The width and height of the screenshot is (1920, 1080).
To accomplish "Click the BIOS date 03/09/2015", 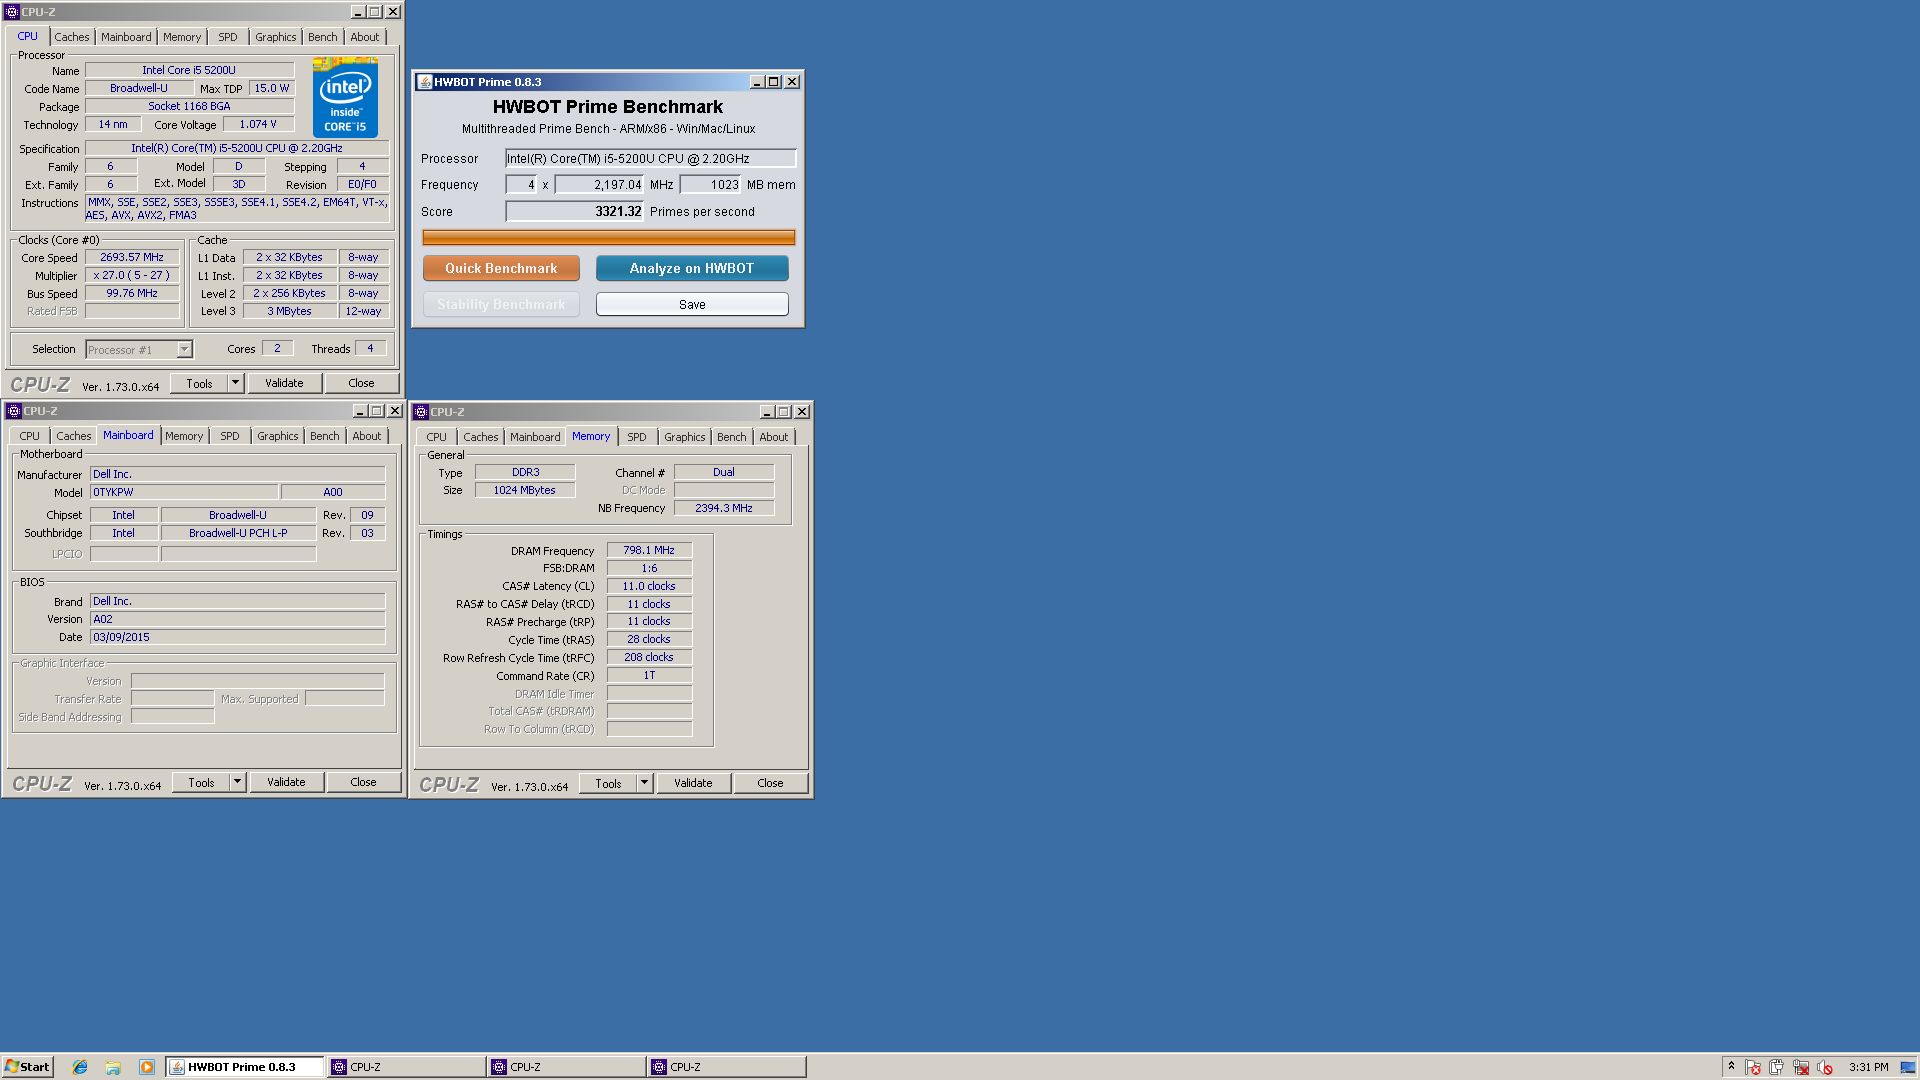I will click(237, 637).
